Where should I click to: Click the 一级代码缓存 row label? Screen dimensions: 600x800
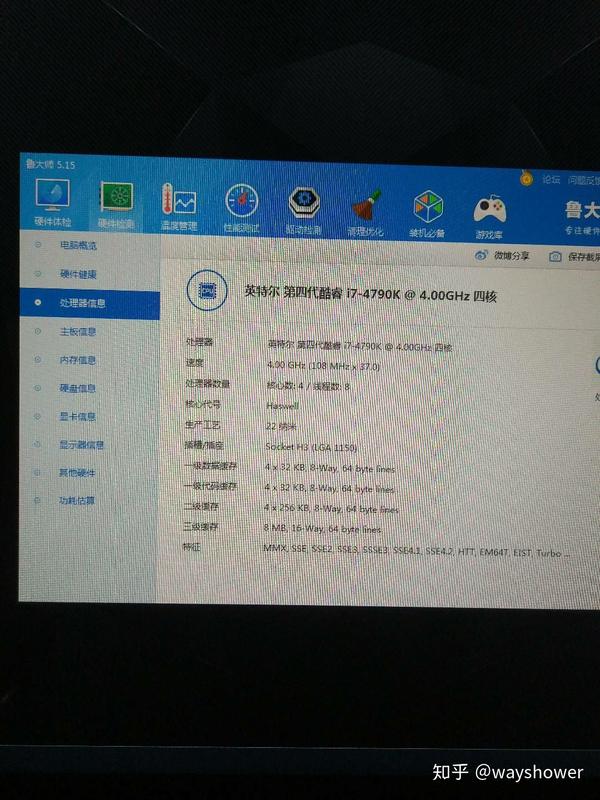pyautogui.click(x=211, y=486)
